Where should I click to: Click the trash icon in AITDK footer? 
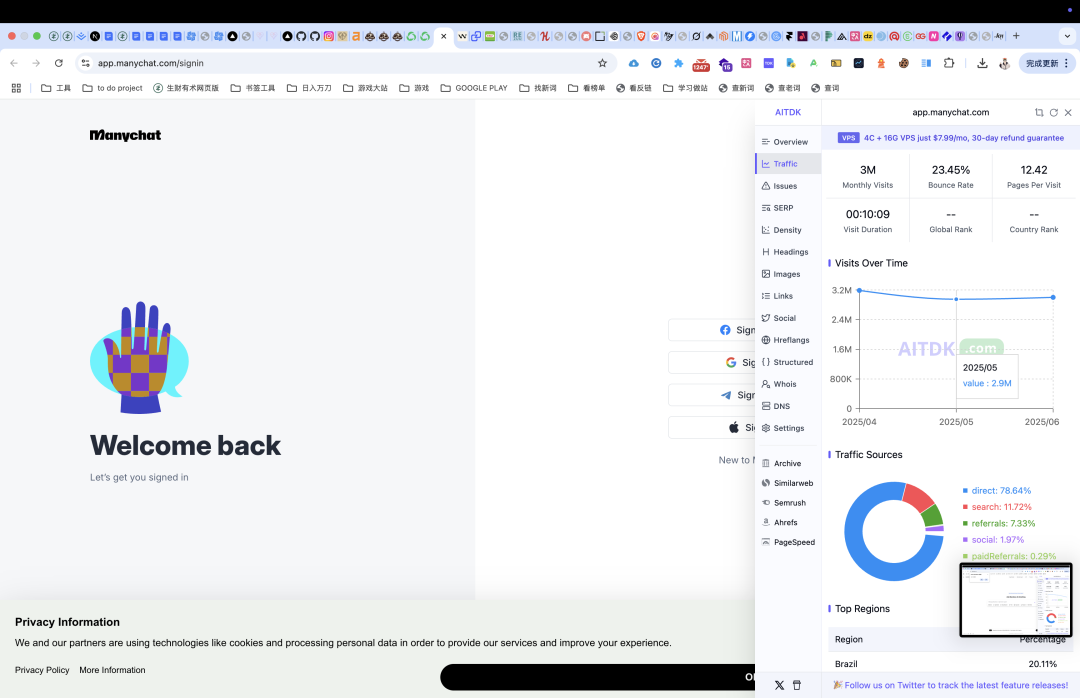pos(797,686)
